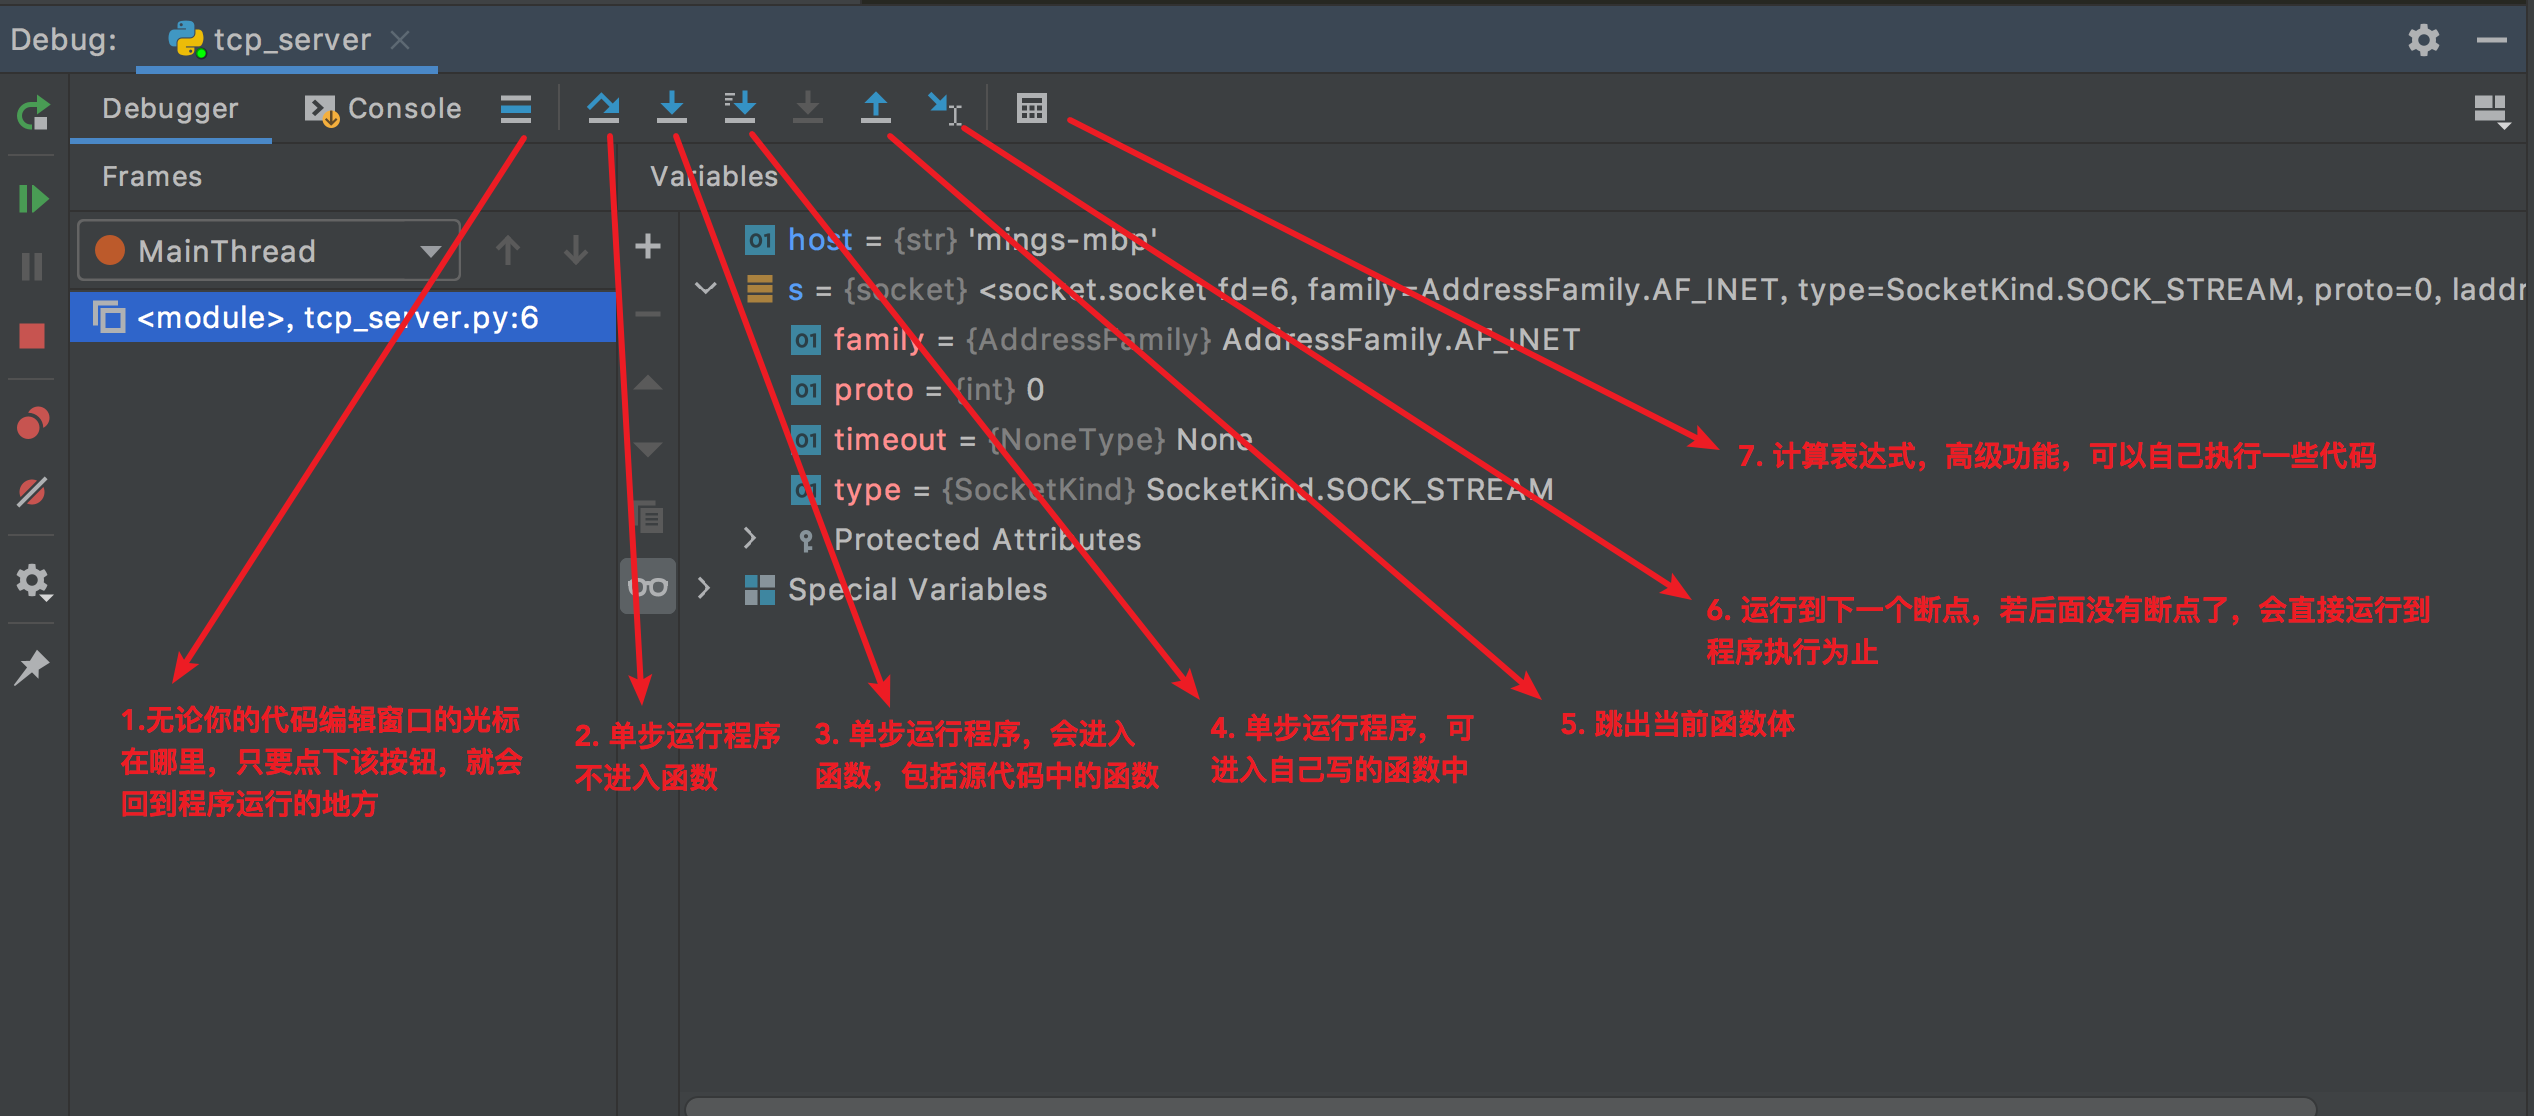Collapse the s socket variable node

click(x=706, y=289)
